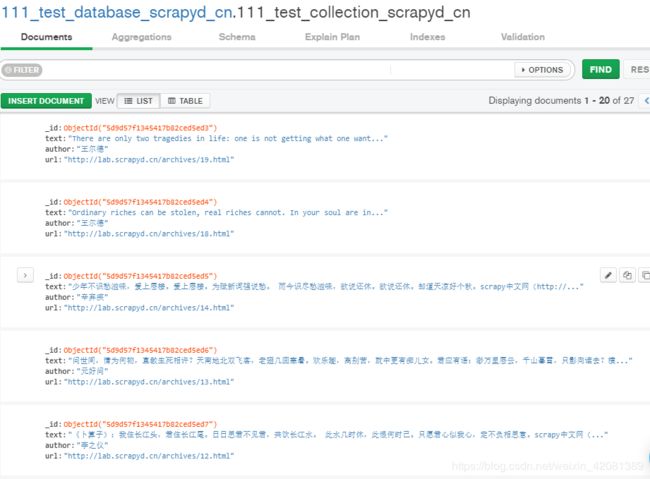This screenshot has width=650, height=479.
Task: Click ObjectId ending in ed4
Action: [x=140, y=202]
